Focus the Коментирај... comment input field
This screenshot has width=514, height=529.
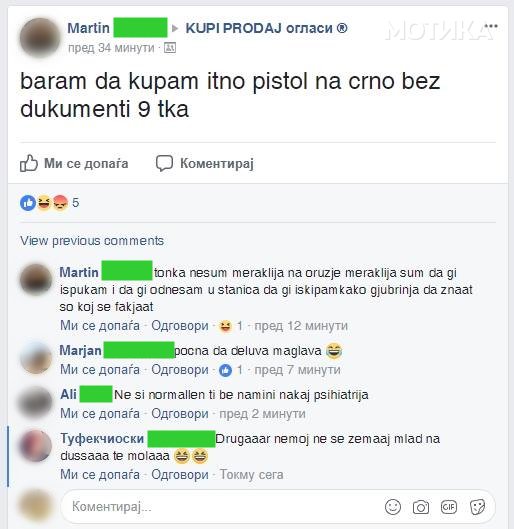tap(278, 507)
